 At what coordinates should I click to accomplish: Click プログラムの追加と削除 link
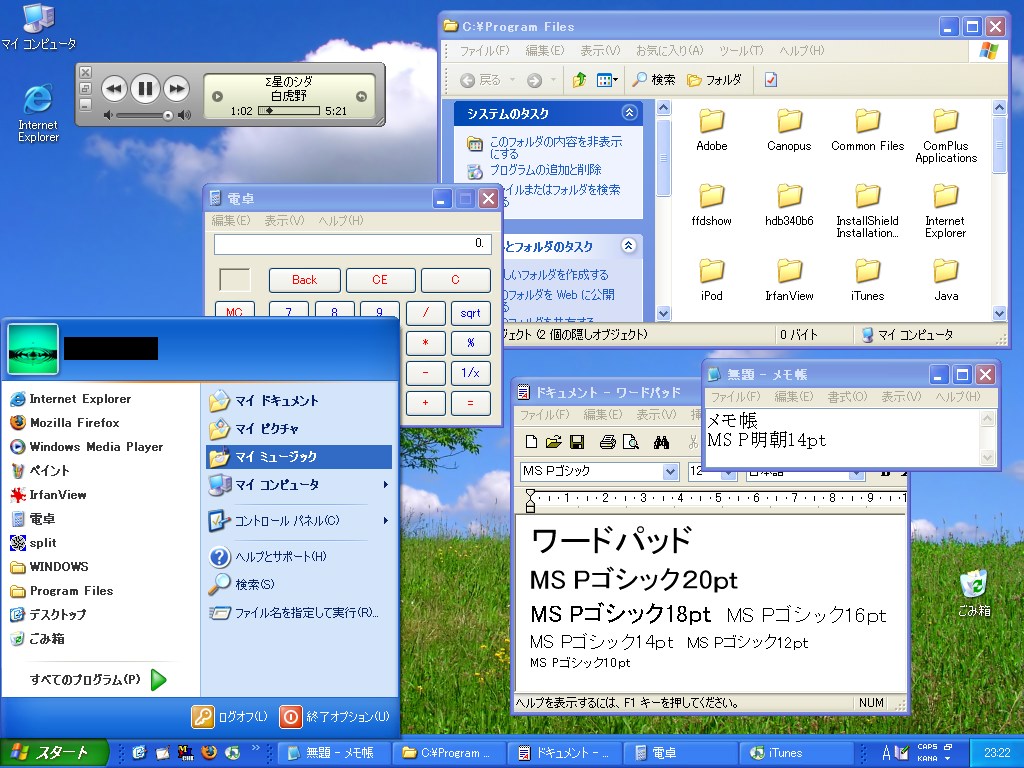pos(545,170)
